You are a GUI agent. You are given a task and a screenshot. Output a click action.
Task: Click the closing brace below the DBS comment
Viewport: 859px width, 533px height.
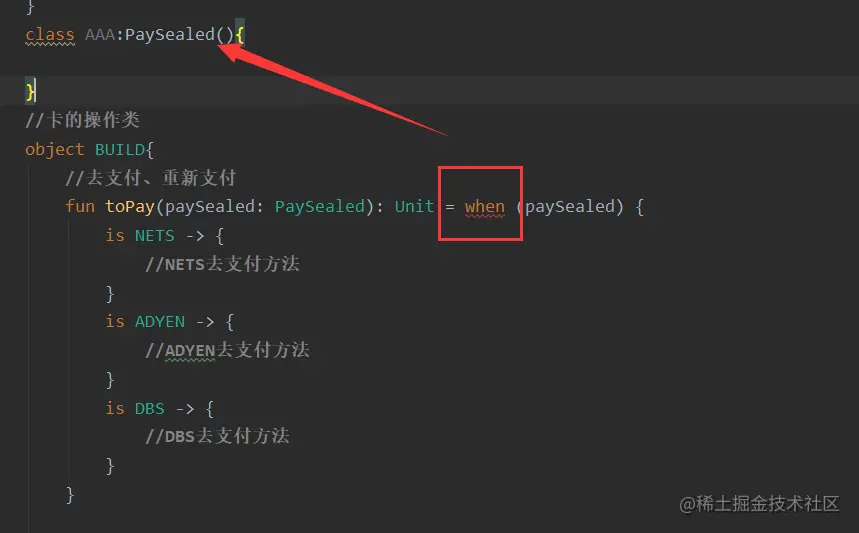point(110,466)
